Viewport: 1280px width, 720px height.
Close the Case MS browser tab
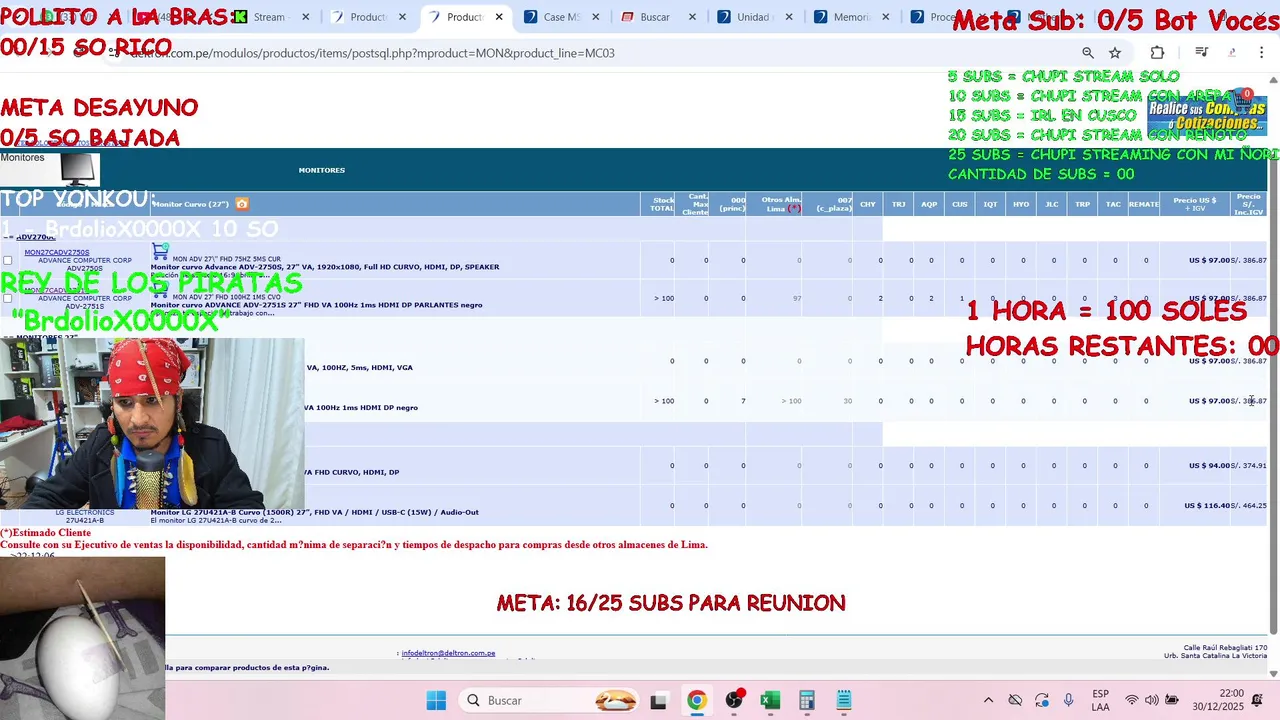tap(594, 17)
